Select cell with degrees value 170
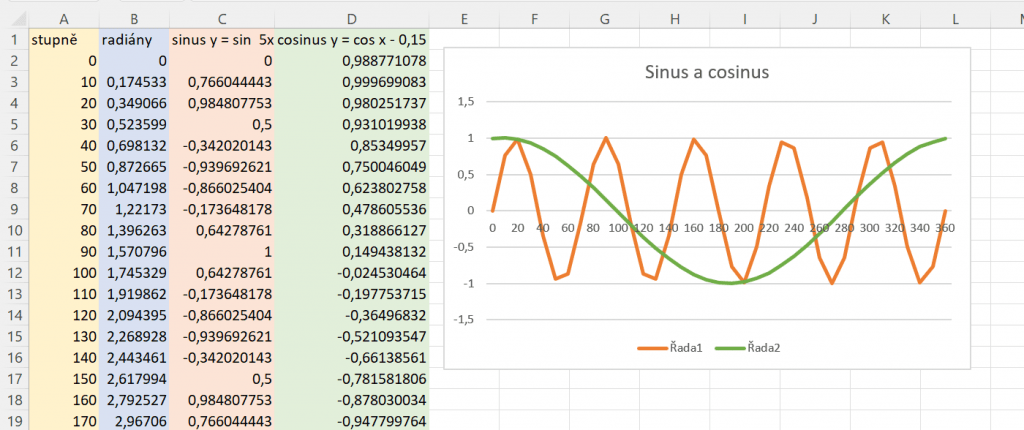 point(64,420)
